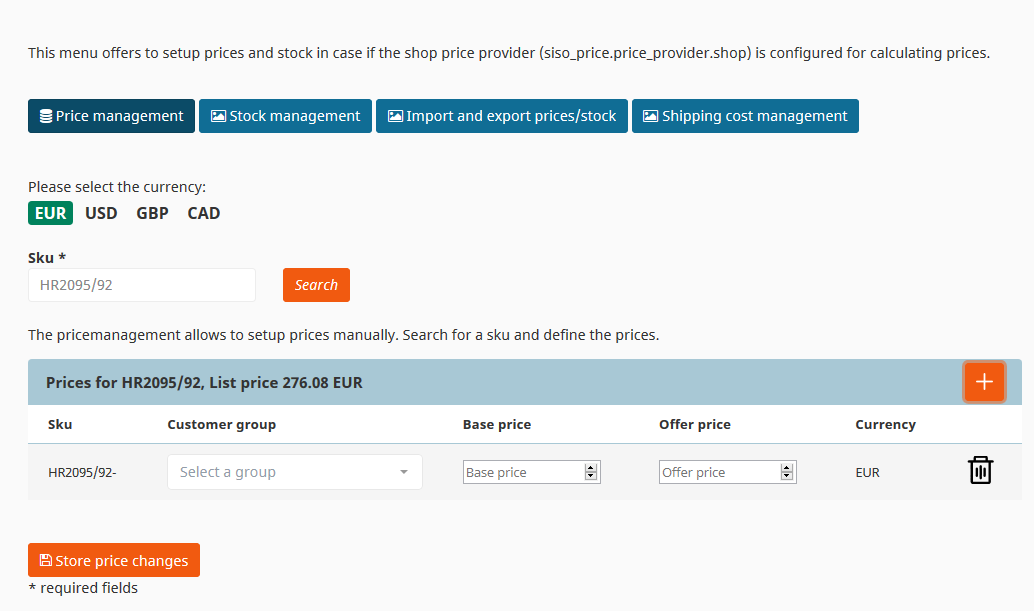1034x611 pixels.
Task: Click the orange plus add-price icon
Action: [984, 382]
